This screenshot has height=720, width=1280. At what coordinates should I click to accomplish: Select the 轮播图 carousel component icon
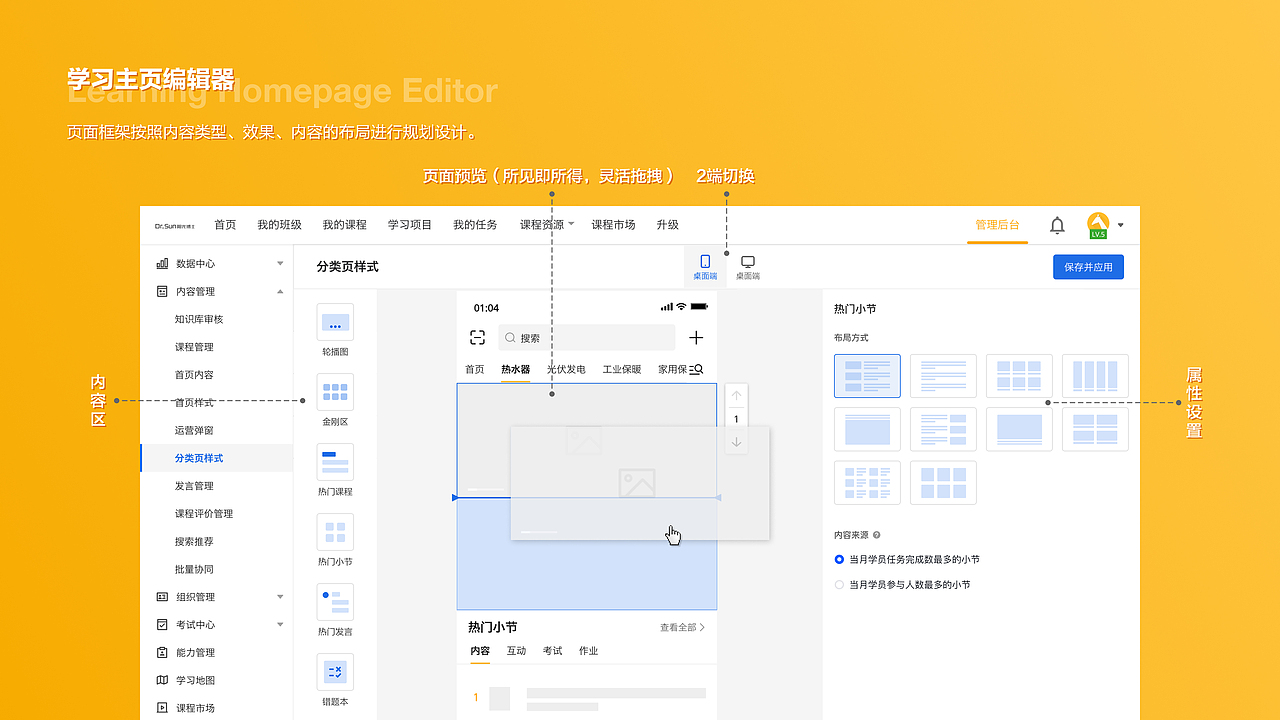click(x=335, y=322)
